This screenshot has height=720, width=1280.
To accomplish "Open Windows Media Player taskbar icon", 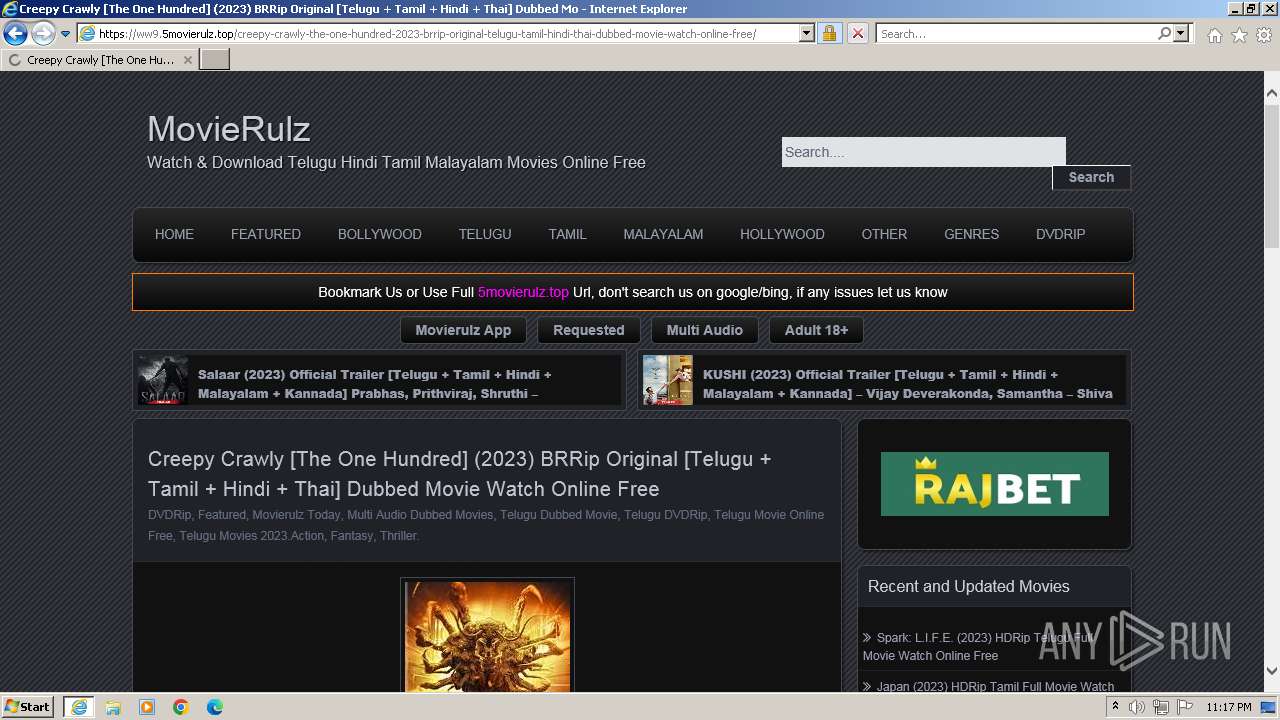I will click(x=147, y=707).
